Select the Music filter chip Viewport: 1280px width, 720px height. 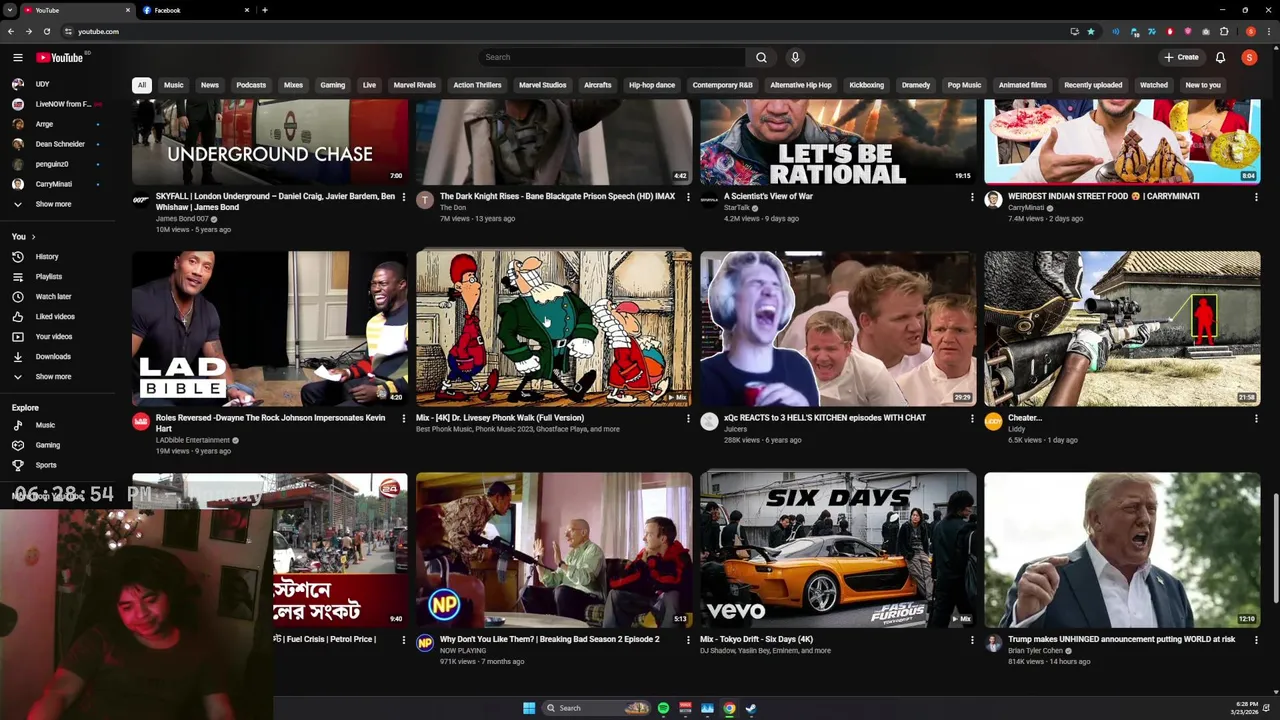pyautogui.click(x=174, y=85)
